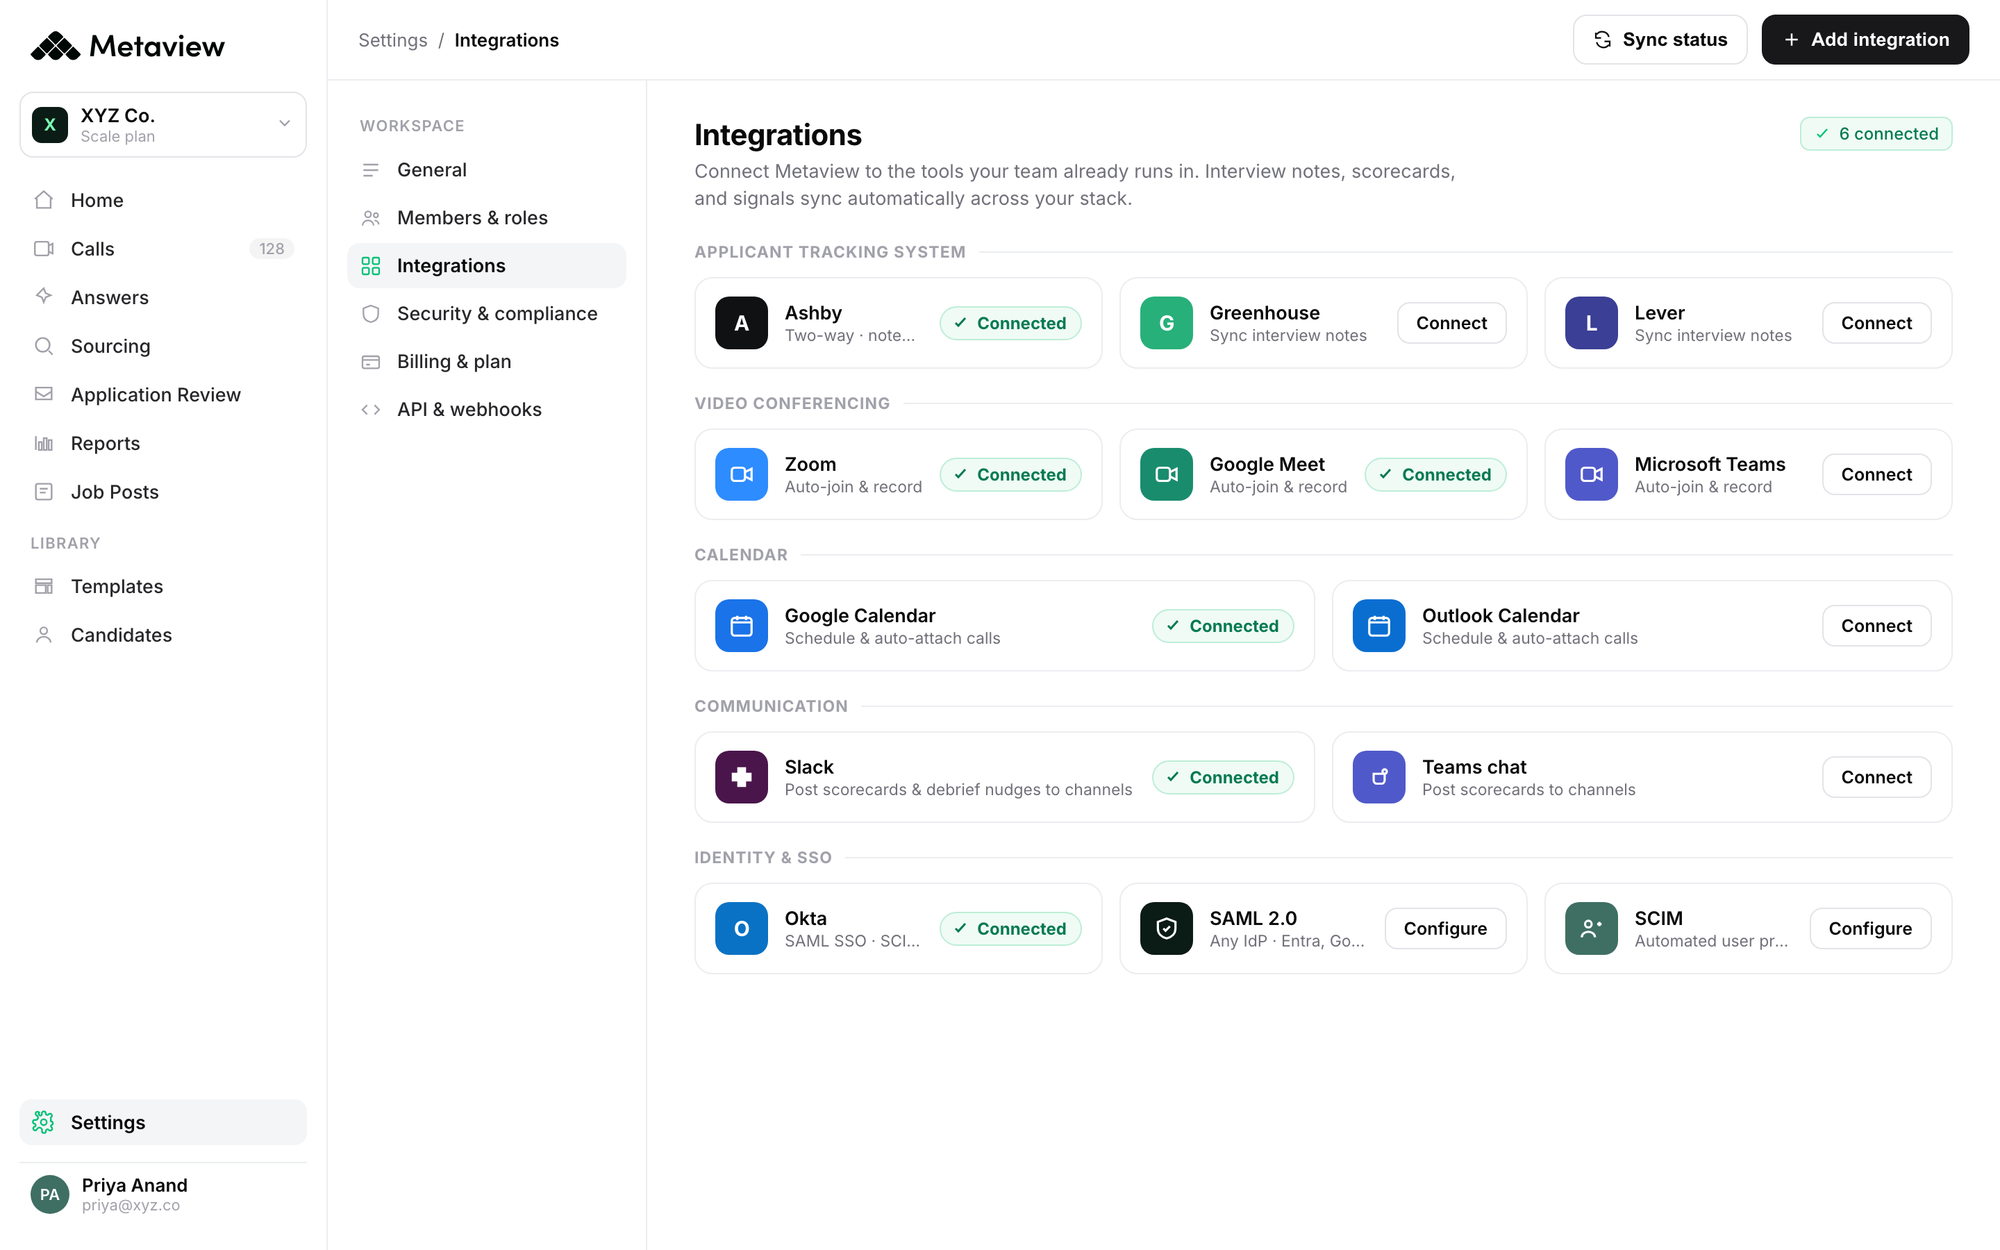Click the green X workspace avatar

pyautogui.click(x=50, y=125)
